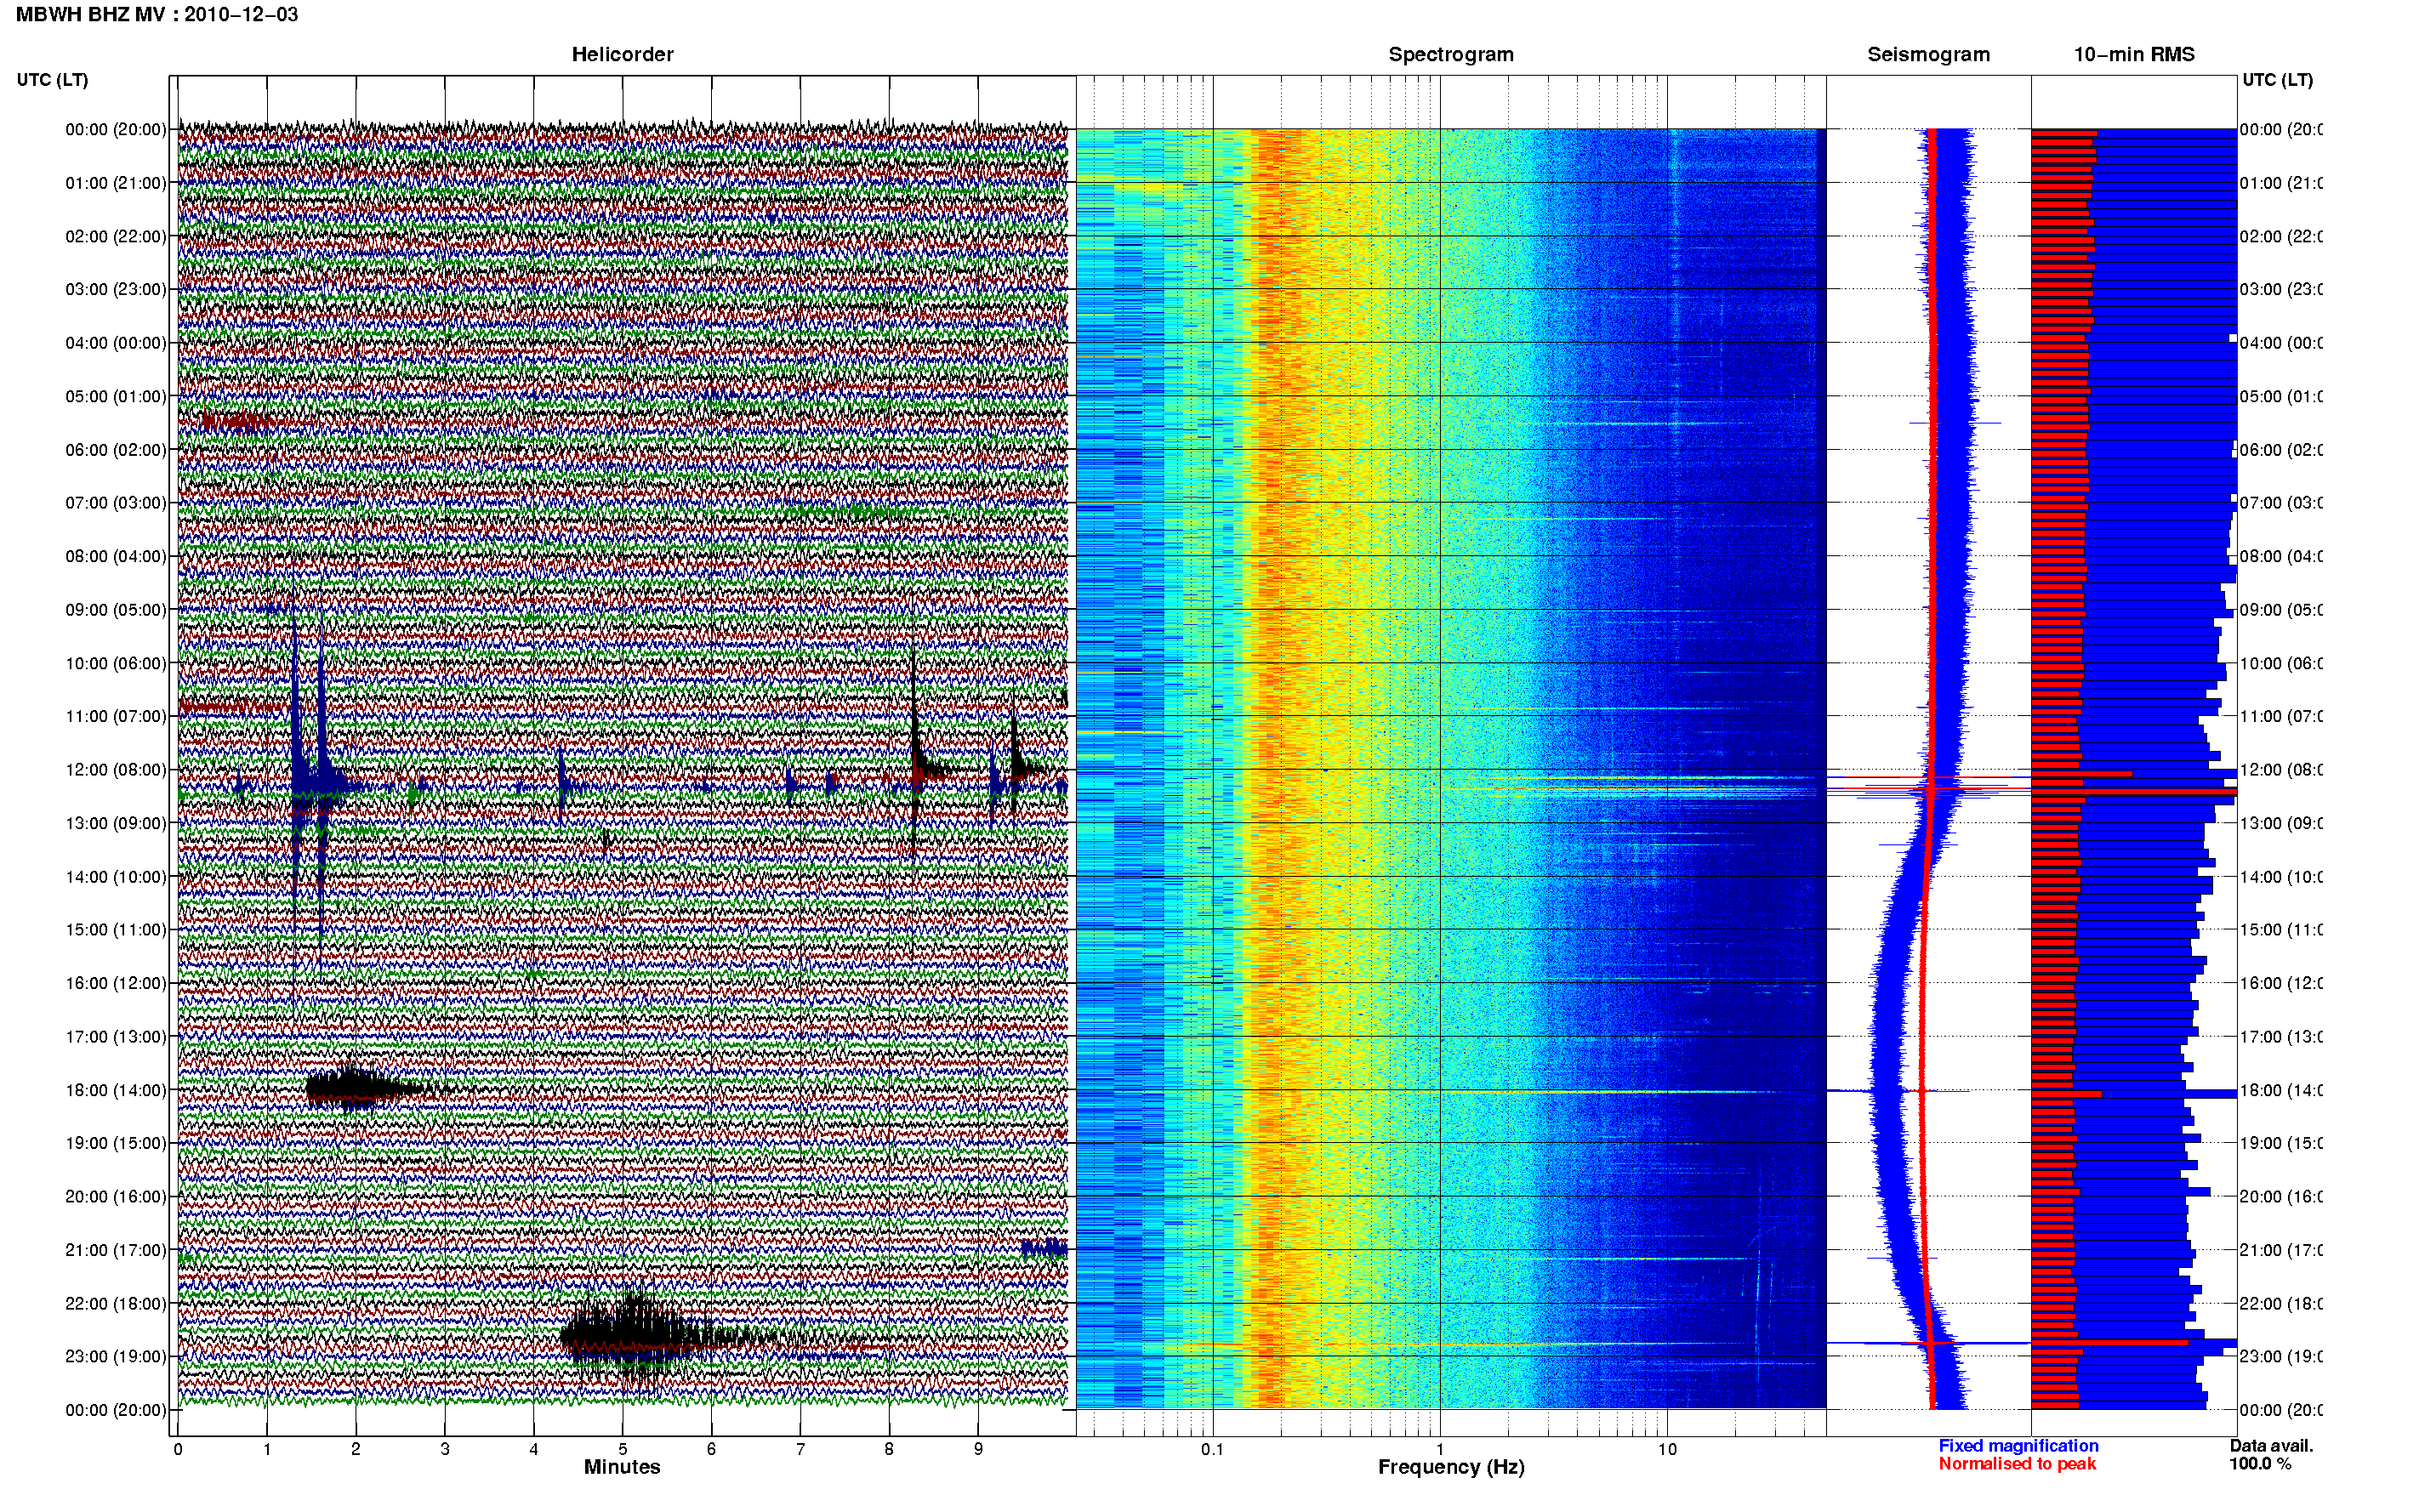Click the left time label '16:00 (12:00)'
Screen dimensions: 2419x1512
click(x=116, y=983)
